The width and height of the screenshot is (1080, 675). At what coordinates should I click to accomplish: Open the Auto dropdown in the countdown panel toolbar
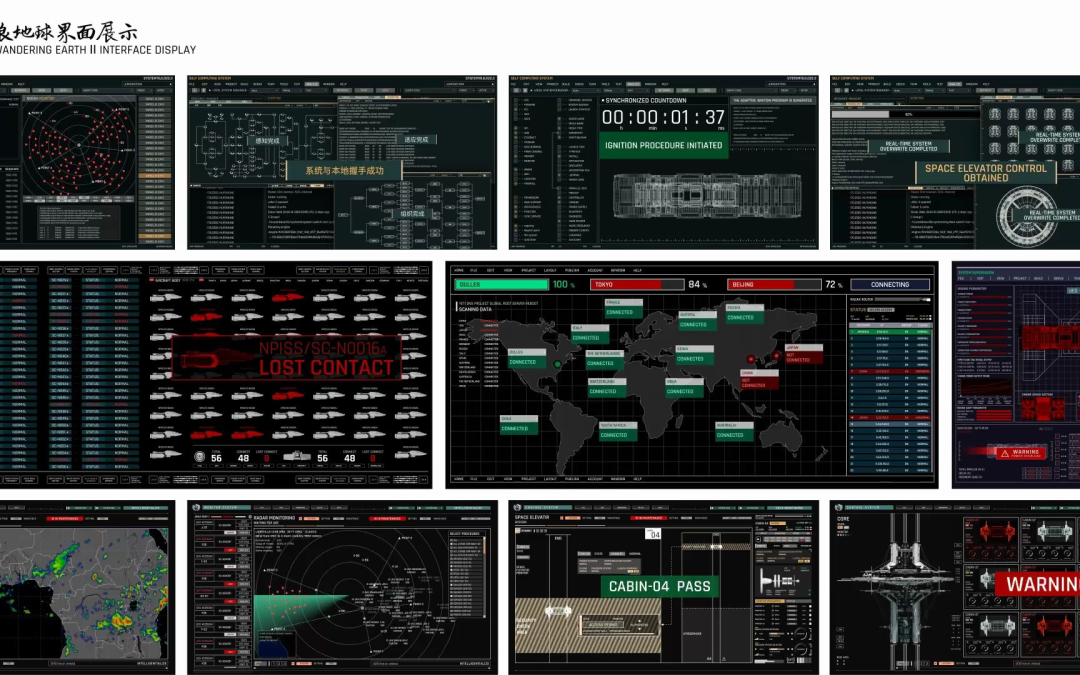click(x=586, y=90)
